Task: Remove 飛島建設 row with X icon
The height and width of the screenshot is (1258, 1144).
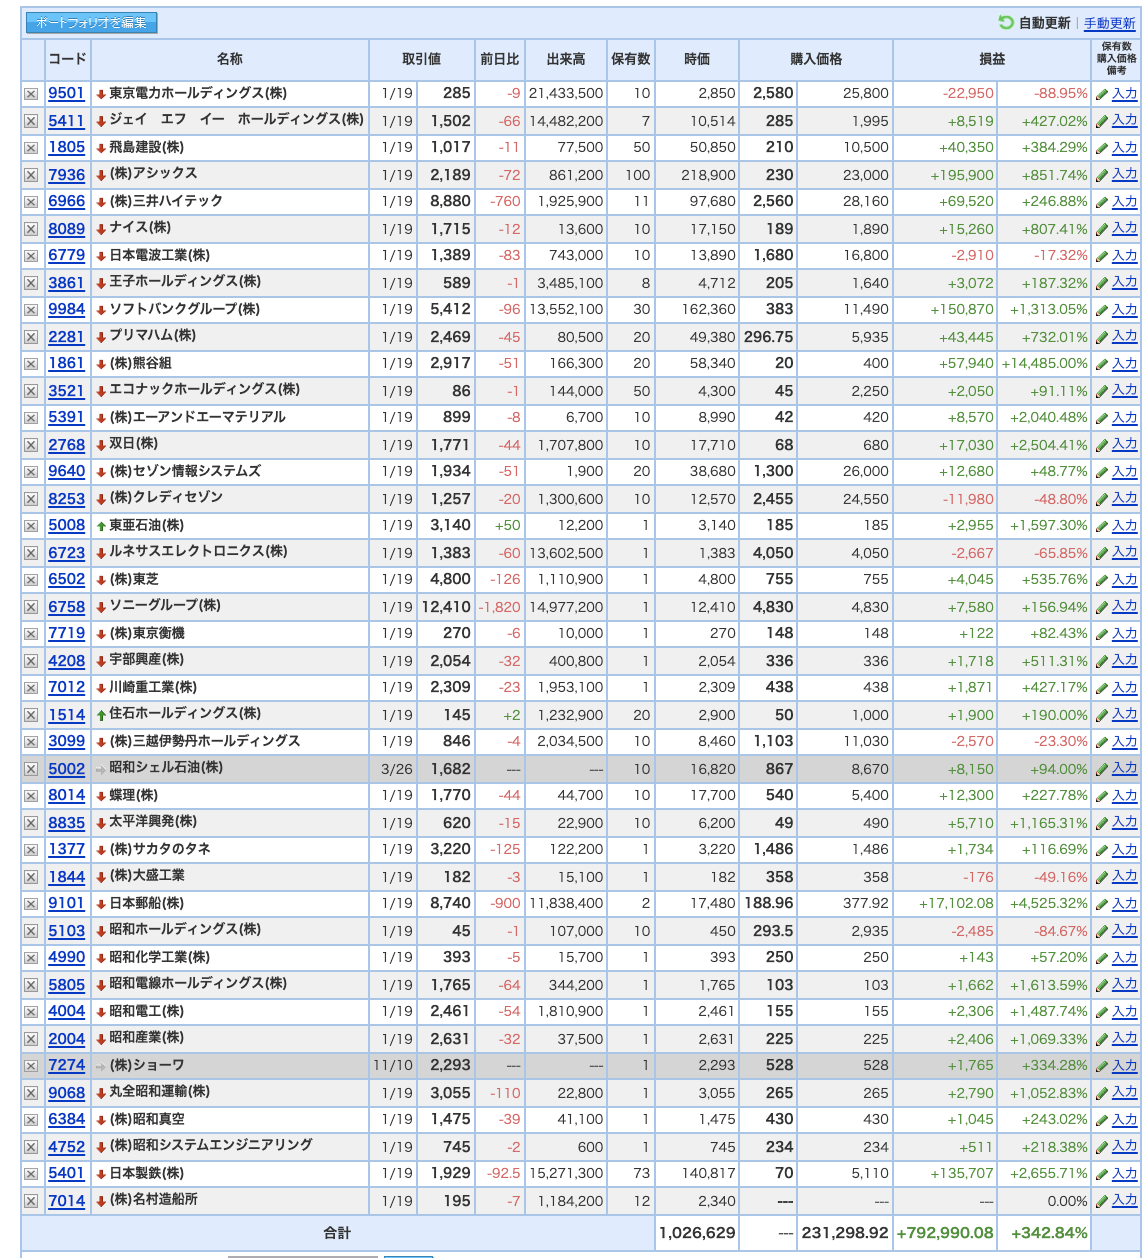Action: (x=31, y=148)
